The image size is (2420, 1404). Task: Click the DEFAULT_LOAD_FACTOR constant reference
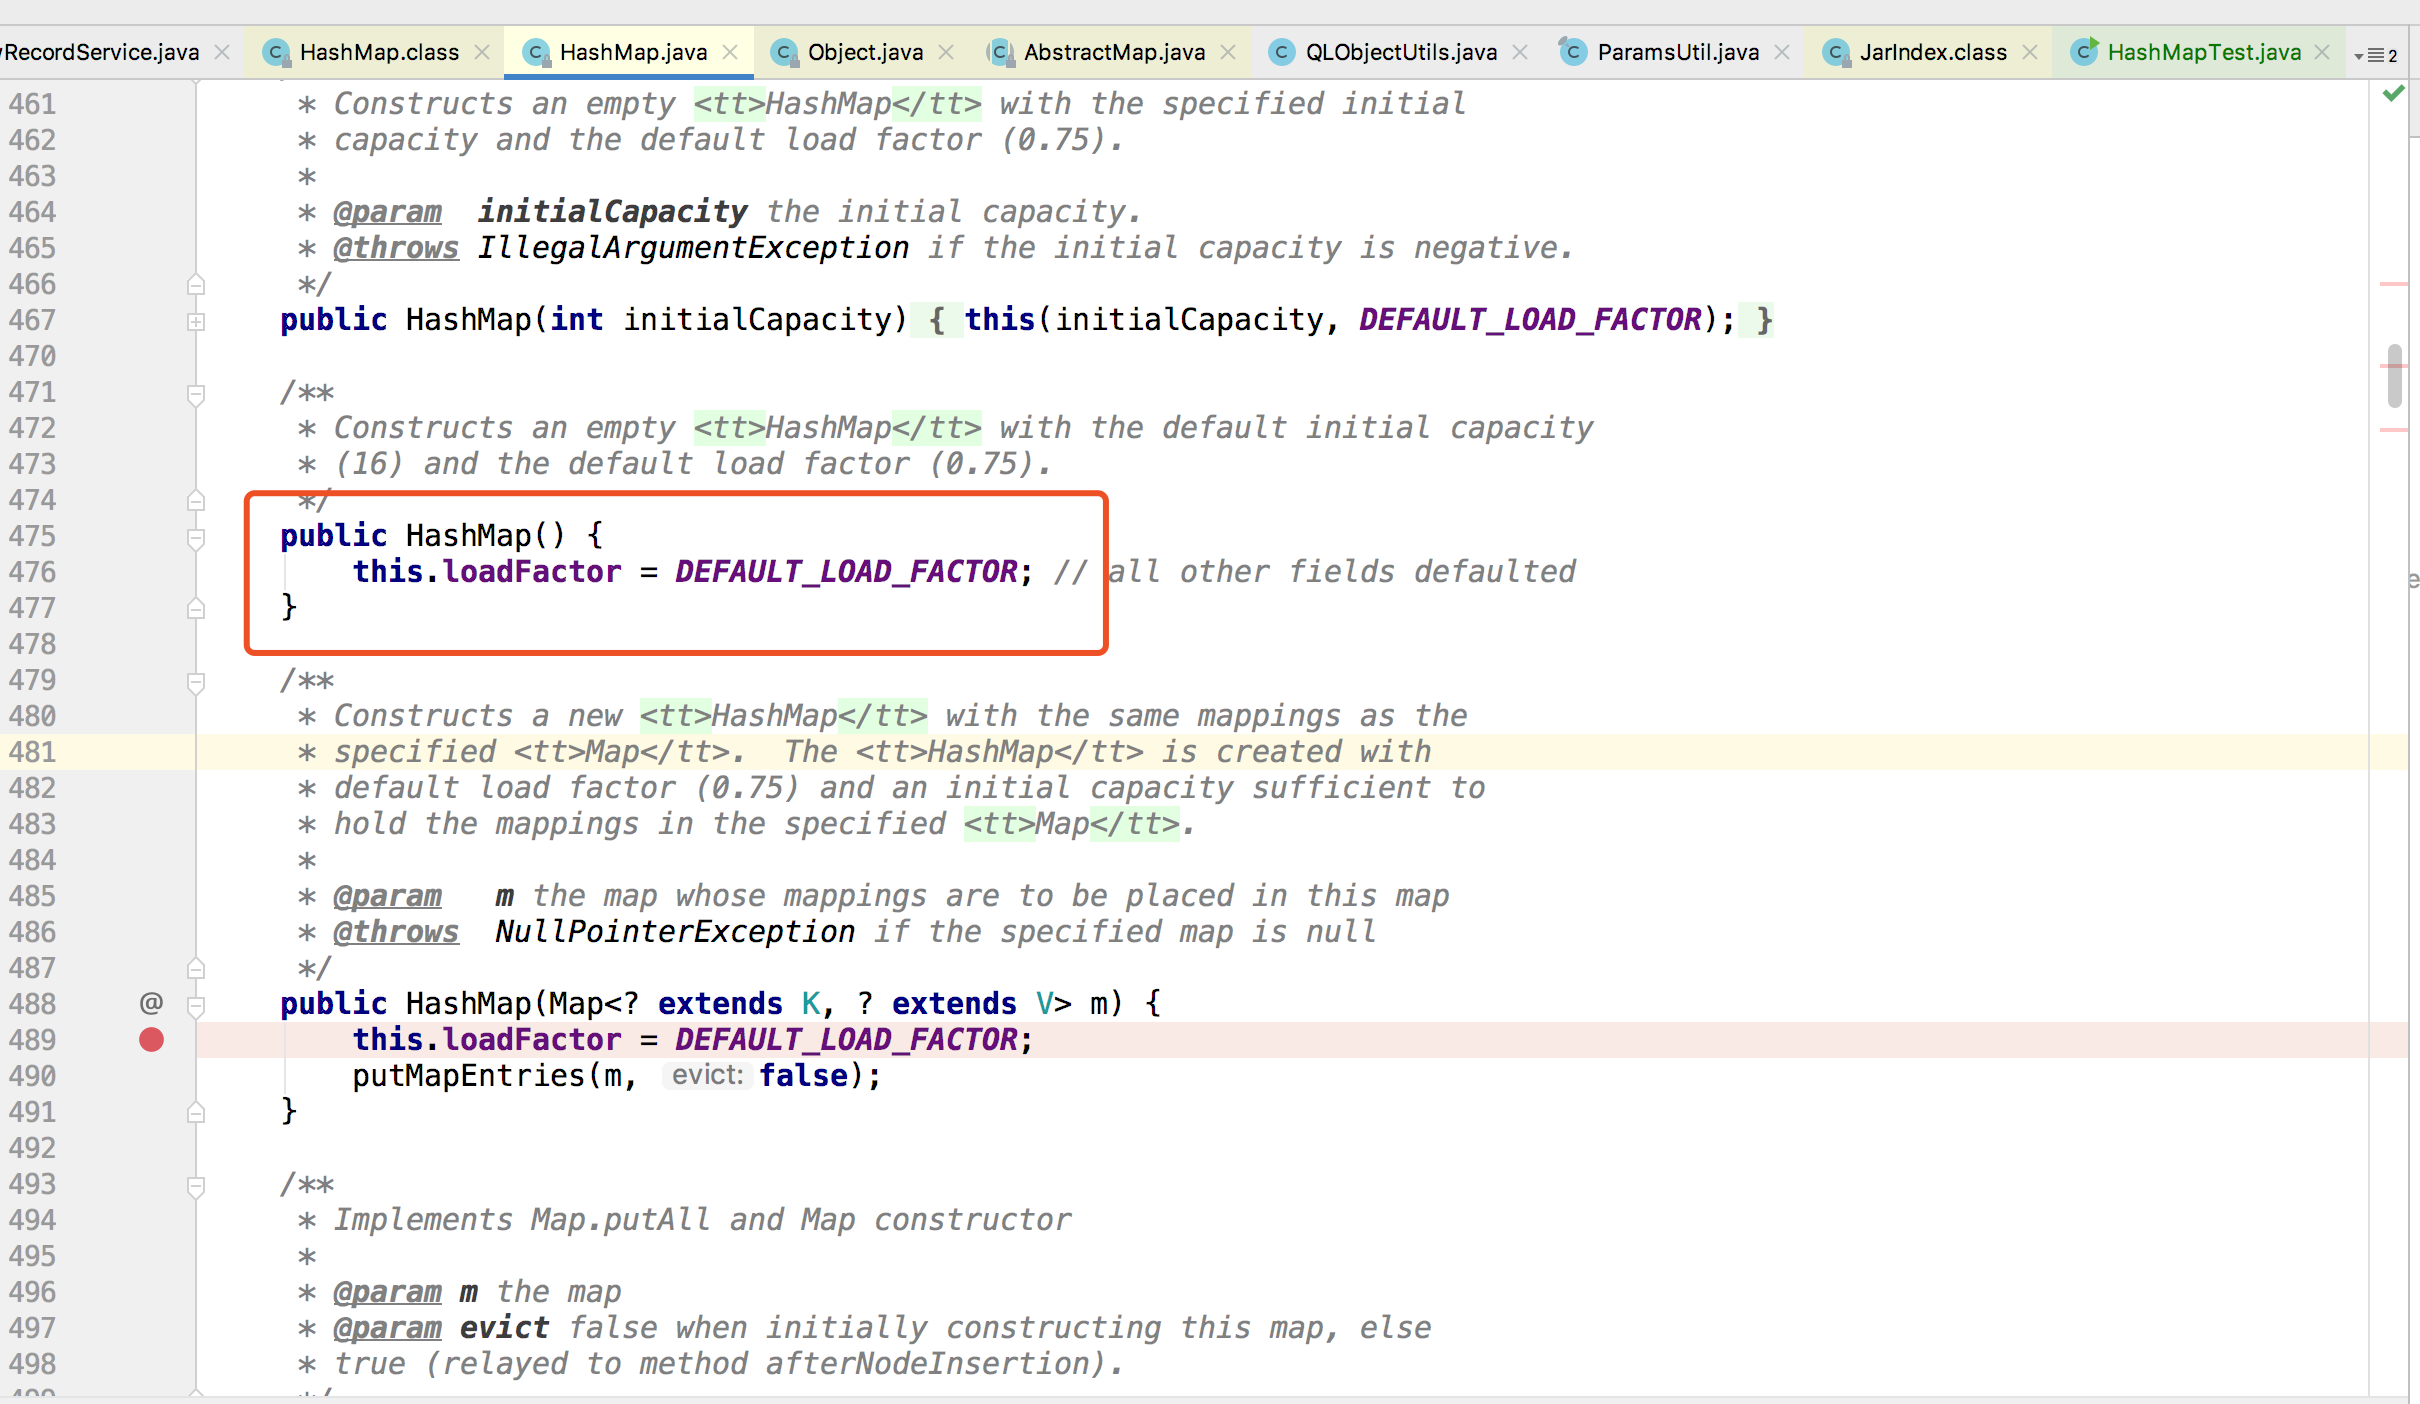pyautogui.click(x=845, y=572)
